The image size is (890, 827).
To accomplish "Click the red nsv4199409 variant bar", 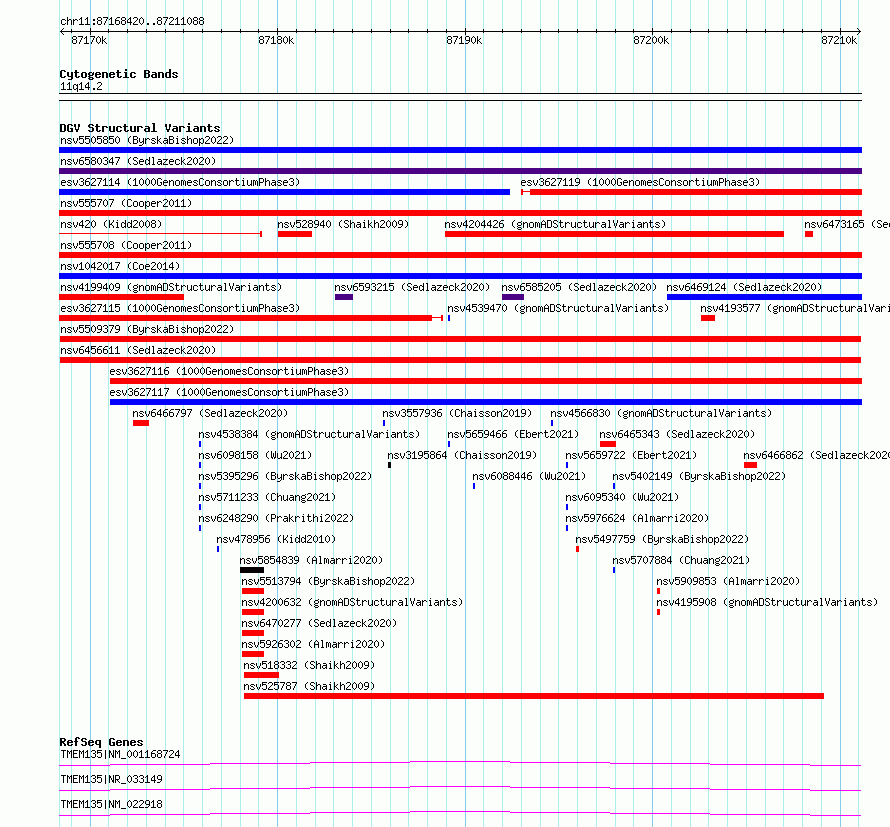I will point(121,297).
